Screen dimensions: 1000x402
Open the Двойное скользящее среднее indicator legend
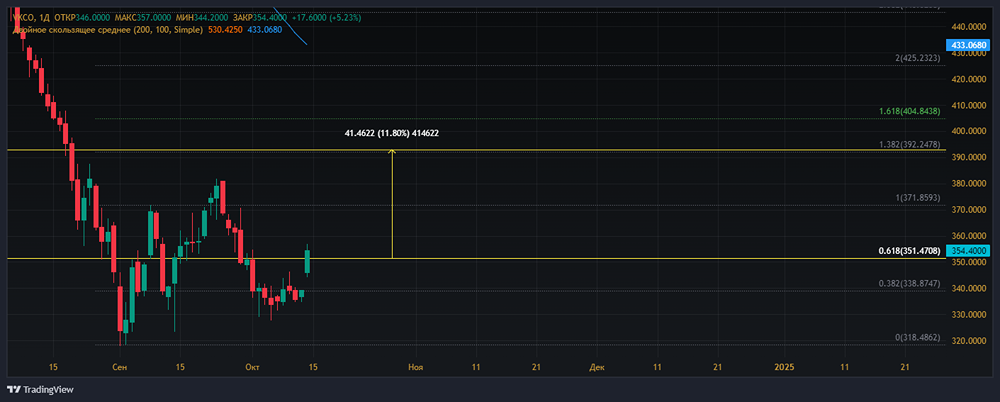[x=107, y=30]
